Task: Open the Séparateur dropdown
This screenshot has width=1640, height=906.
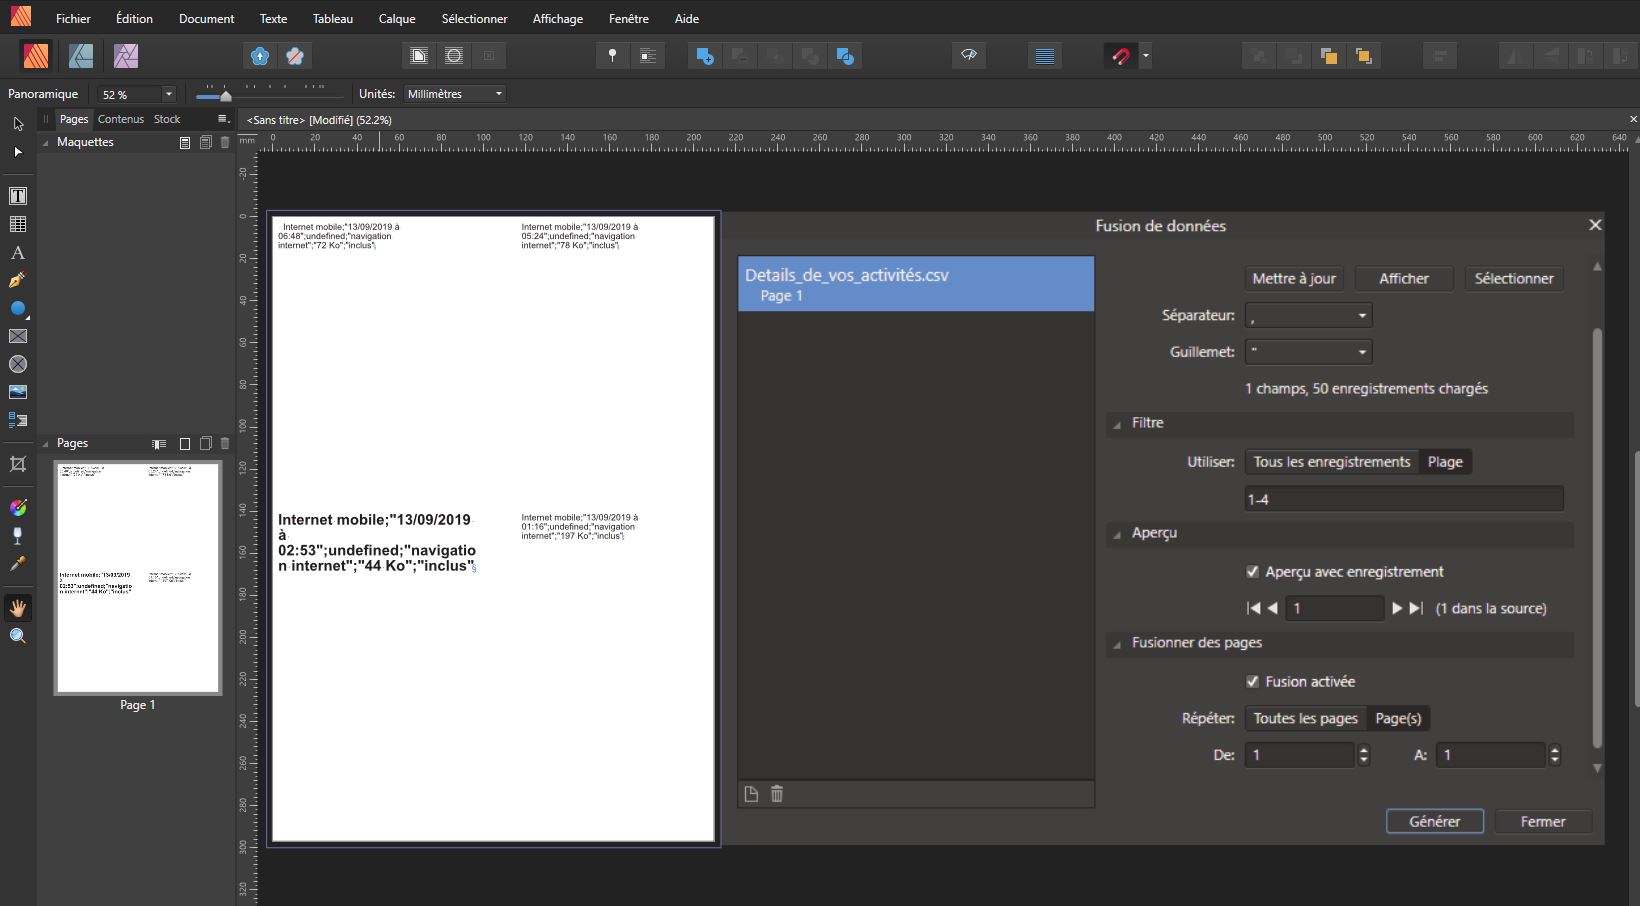Action: tap(1308, 315)
